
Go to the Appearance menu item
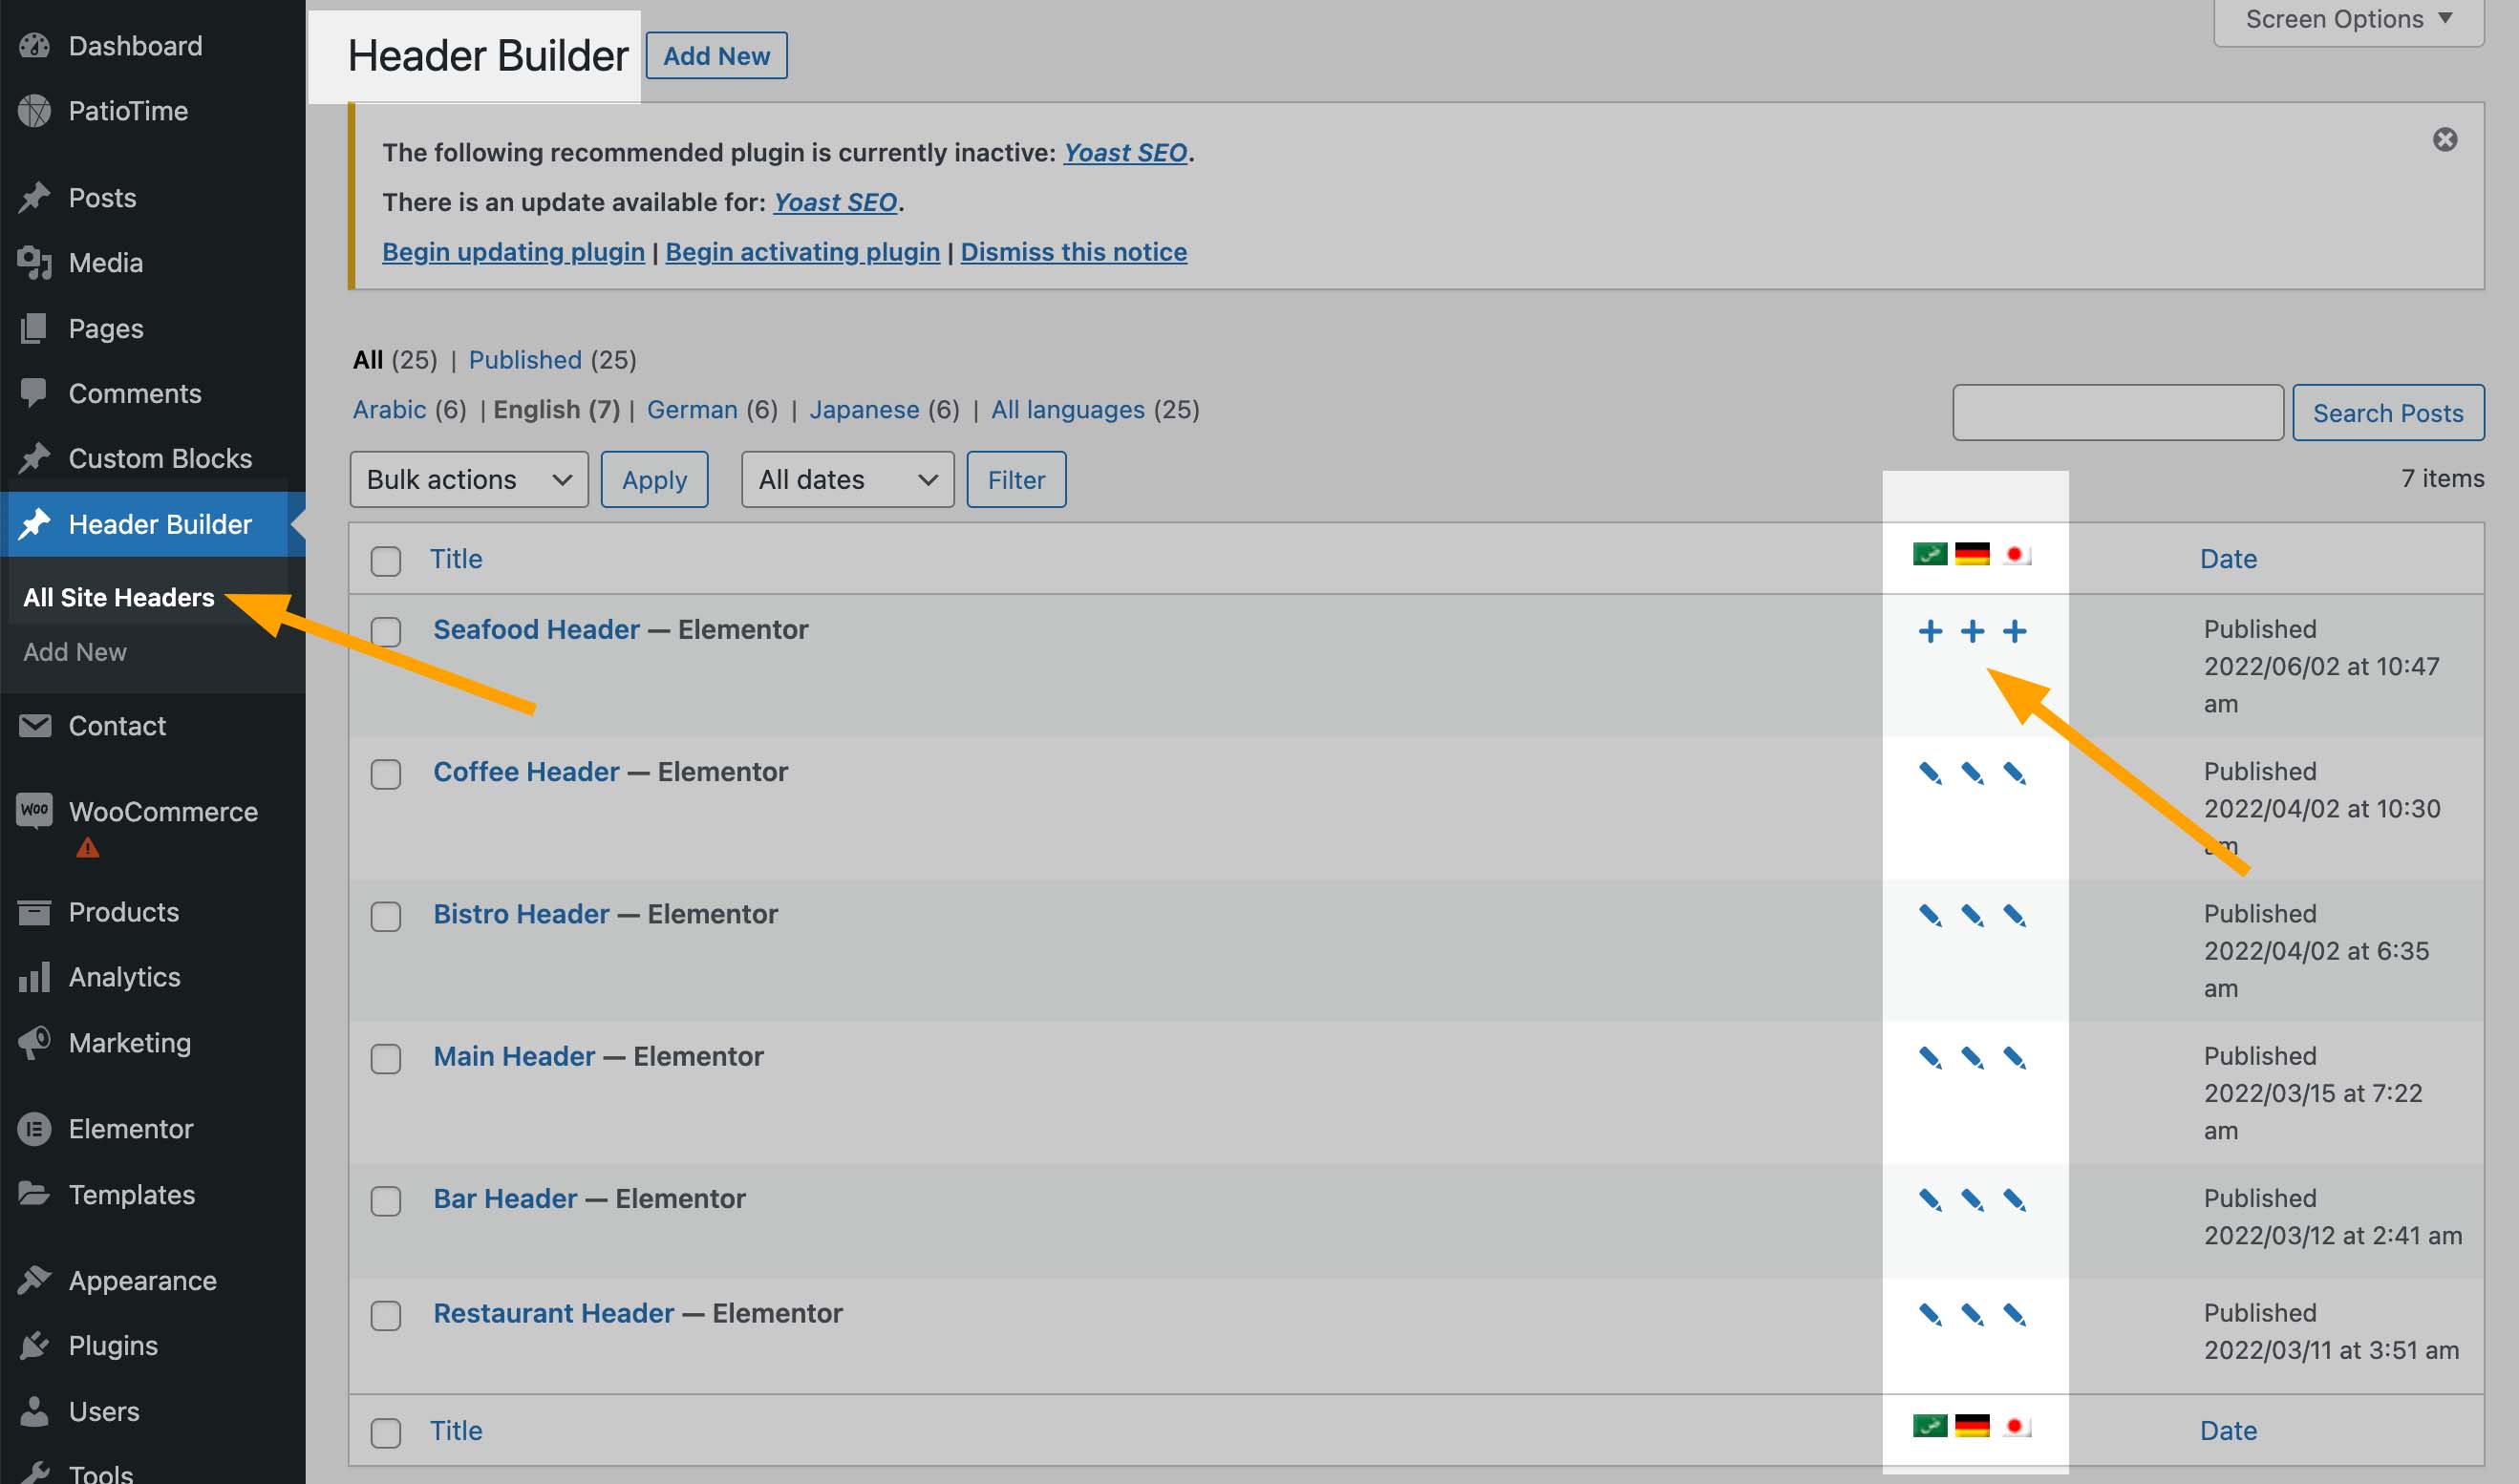[142, 1281]
